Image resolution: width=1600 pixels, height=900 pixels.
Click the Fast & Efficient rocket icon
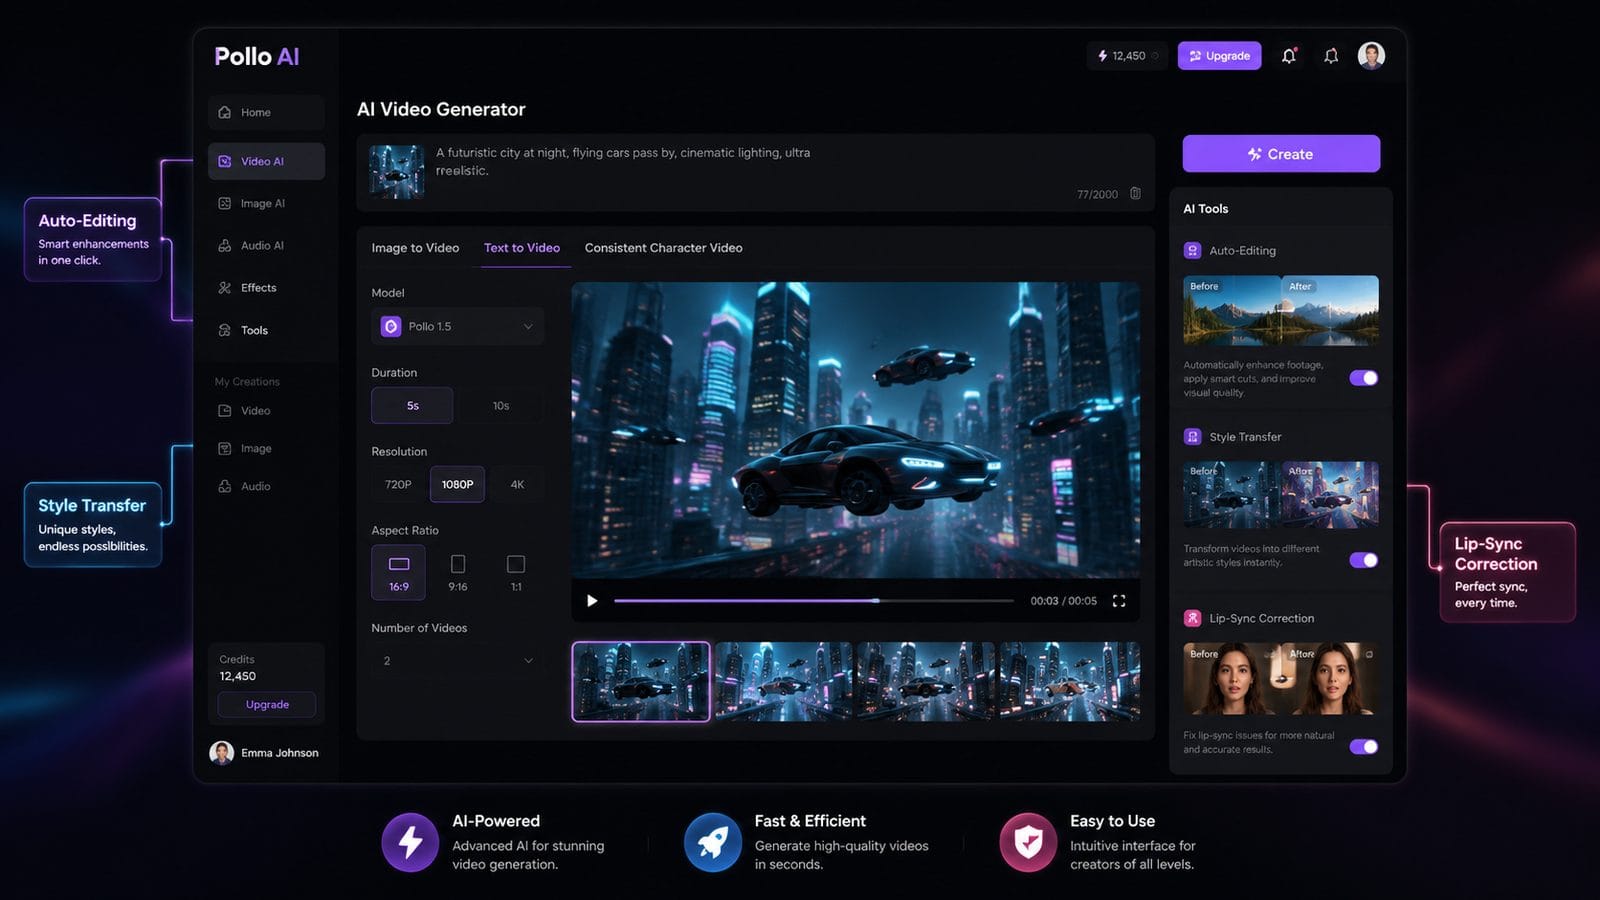click(713, 842)
